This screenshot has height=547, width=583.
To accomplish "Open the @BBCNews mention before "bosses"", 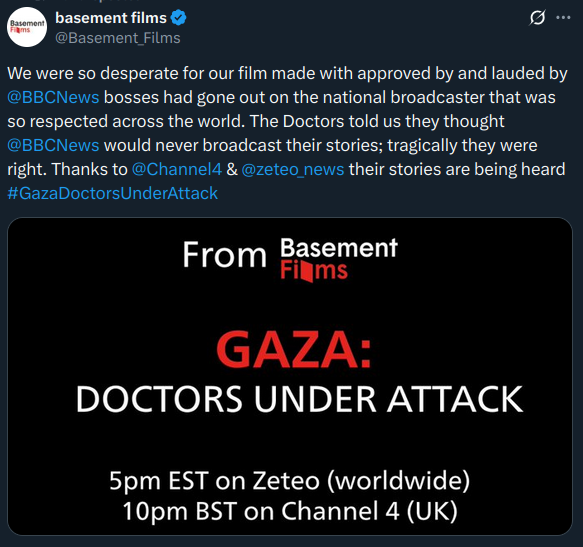I will point(53,97).
